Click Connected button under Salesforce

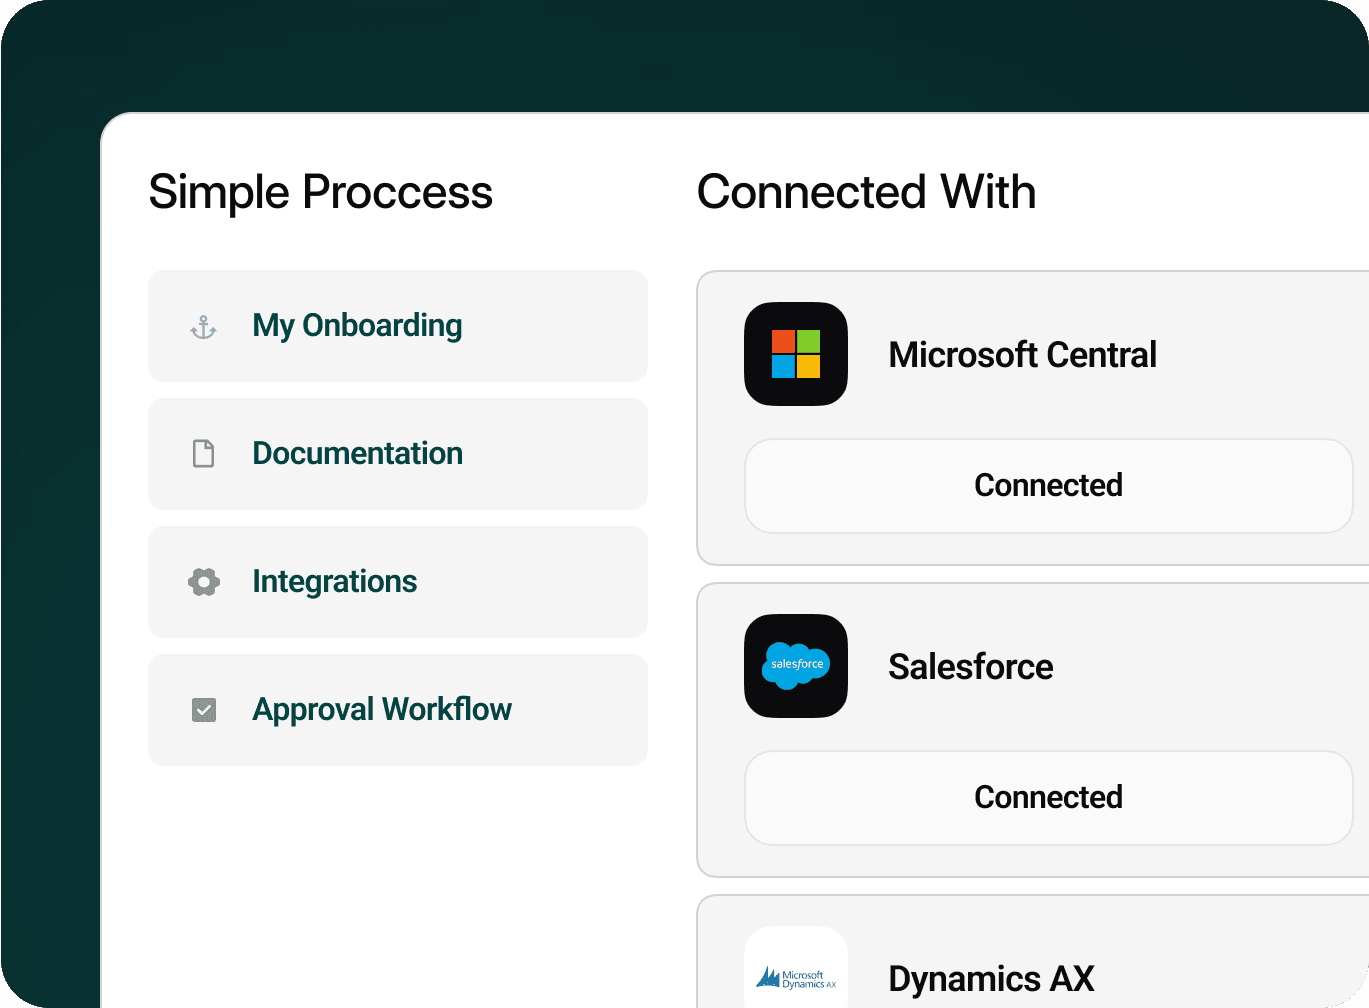pos(1049,798)
